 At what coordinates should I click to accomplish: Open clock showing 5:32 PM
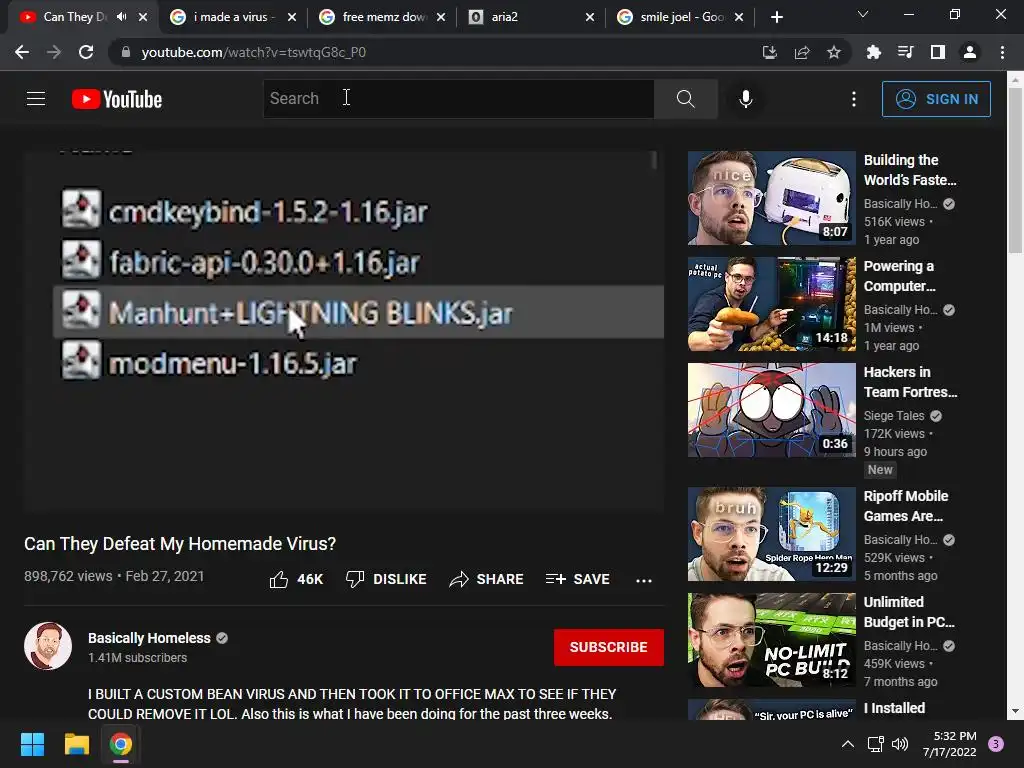tap(950, 744)
